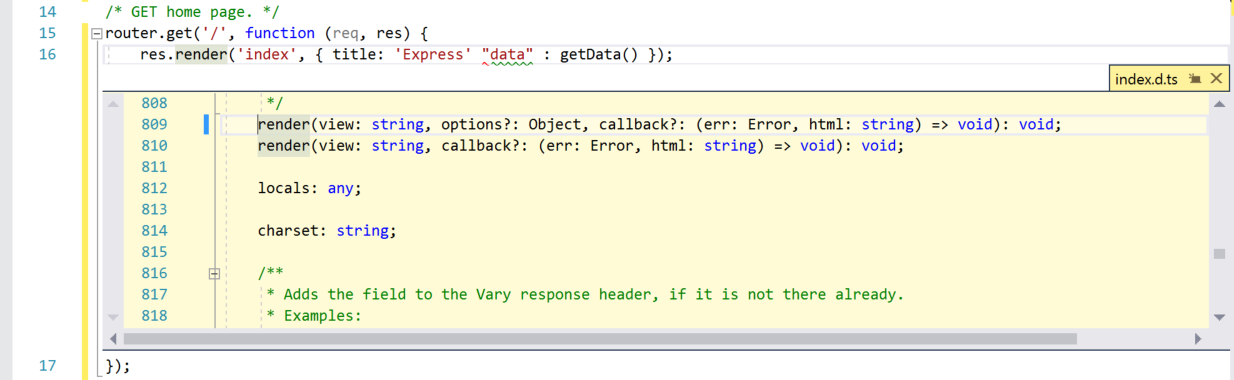This screenshot has width=1234, height=380.
Task: Click peek window vertical scroll down arrow
Action: click(x=1219, y=317)
